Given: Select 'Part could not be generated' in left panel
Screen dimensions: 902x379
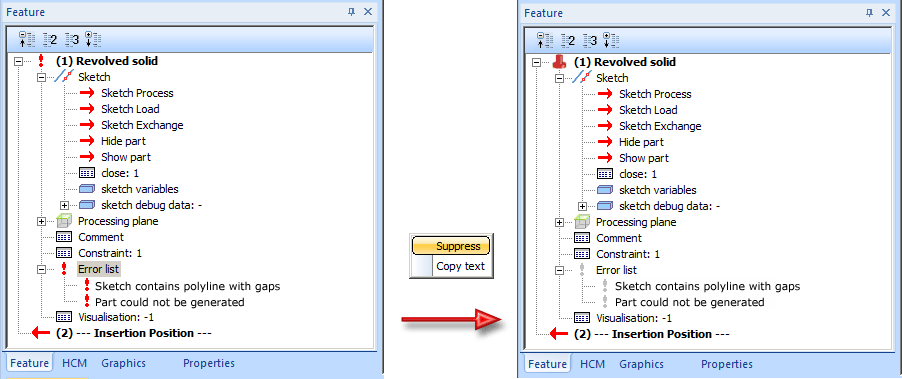Looking at the screenshot, I should pyautogui.click(x=170, y=302).
